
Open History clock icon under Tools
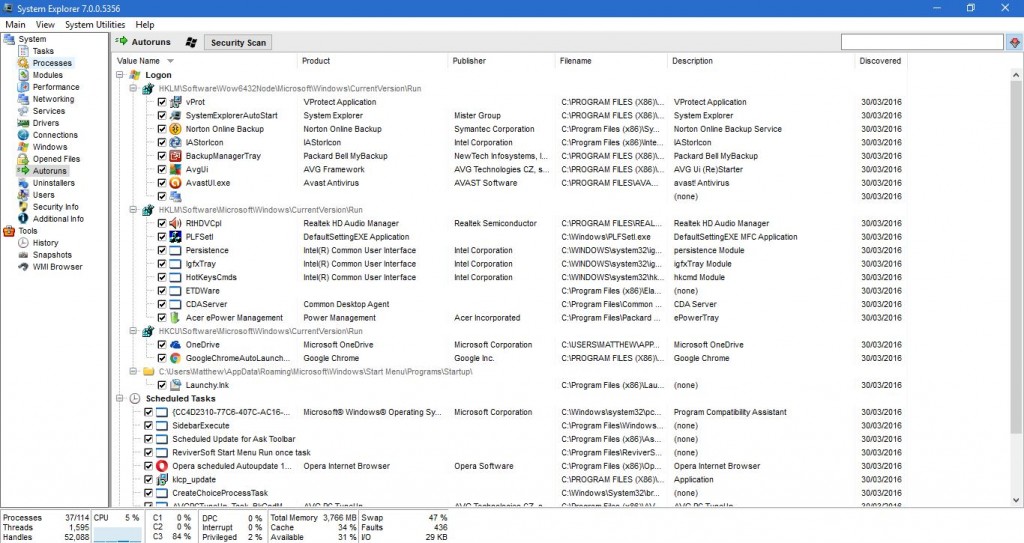pos(23,243)
